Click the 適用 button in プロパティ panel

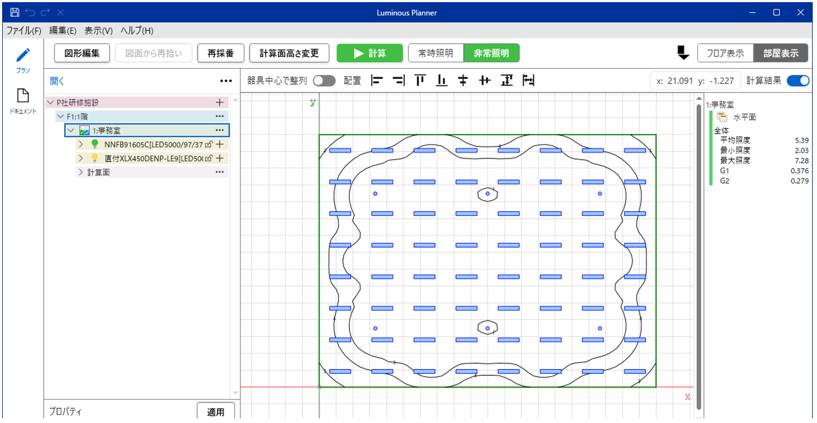point(215,411)
